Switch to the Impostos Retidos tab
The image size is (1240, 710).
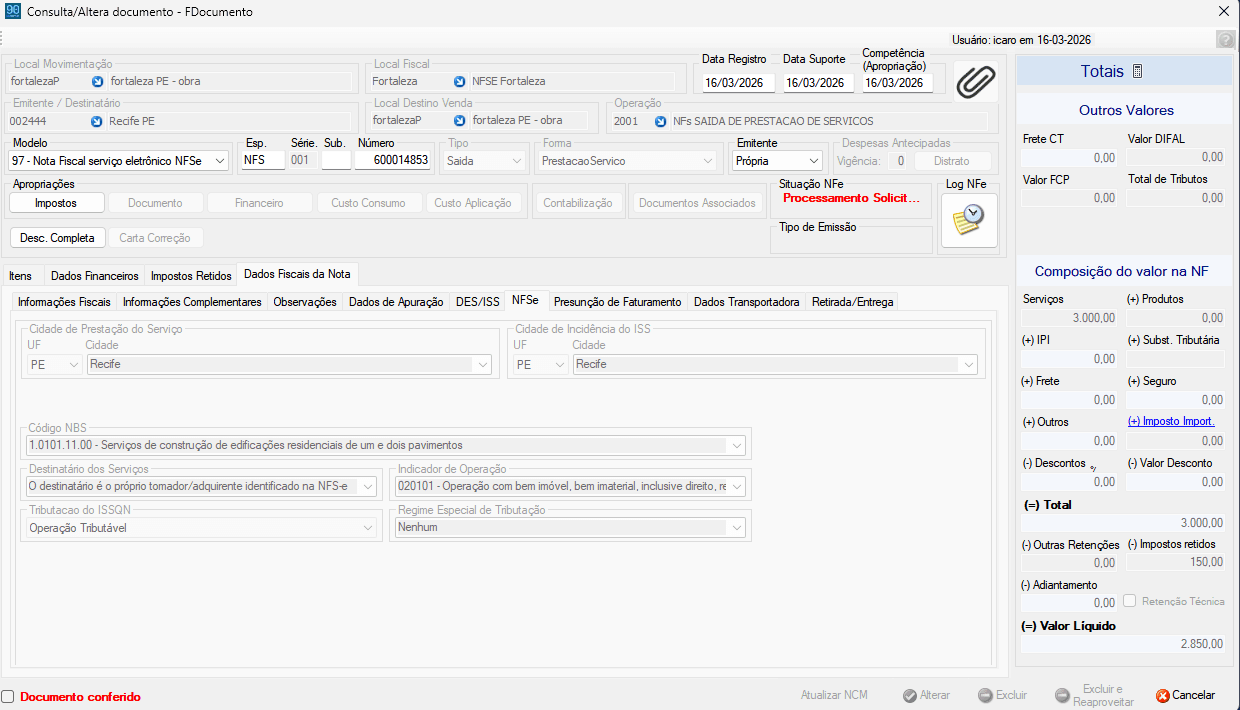[x=191, y=275]
